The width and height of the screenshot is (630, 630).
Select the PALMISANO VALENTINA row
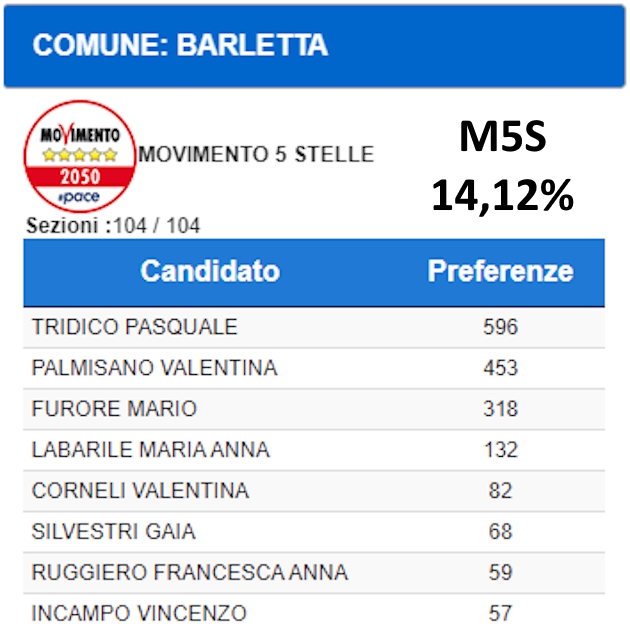coord(314,368)
